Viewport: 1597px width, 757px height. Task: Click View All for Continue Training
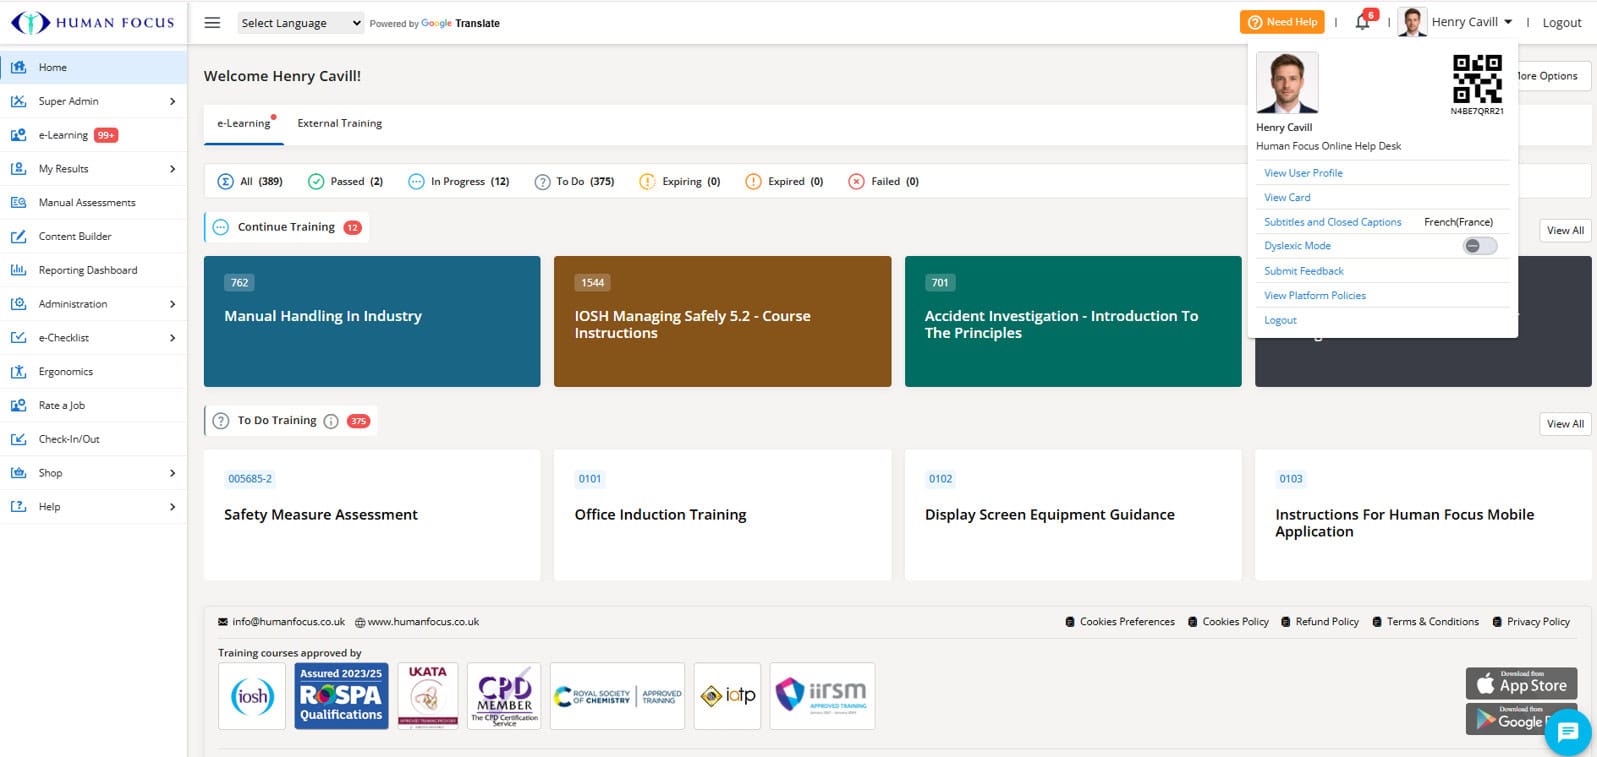[x=1565, y=230]
